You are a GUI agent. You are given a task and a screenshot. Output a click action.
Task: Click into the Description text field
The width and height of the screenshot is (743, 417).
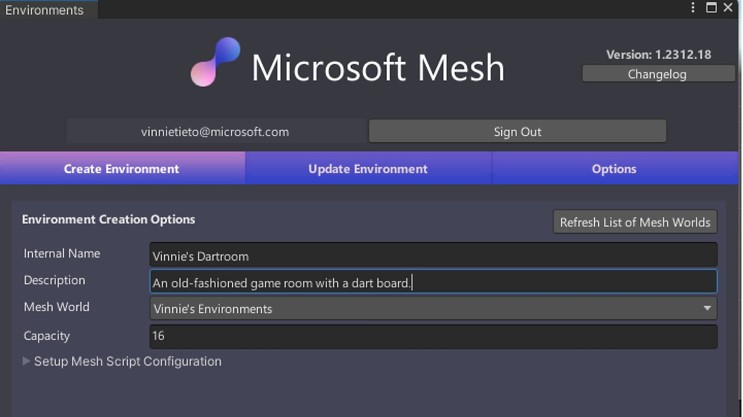(433, 282)
